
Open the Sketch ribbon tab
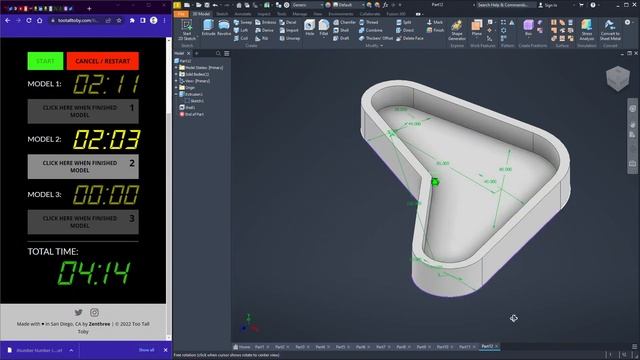click(222, 14)
